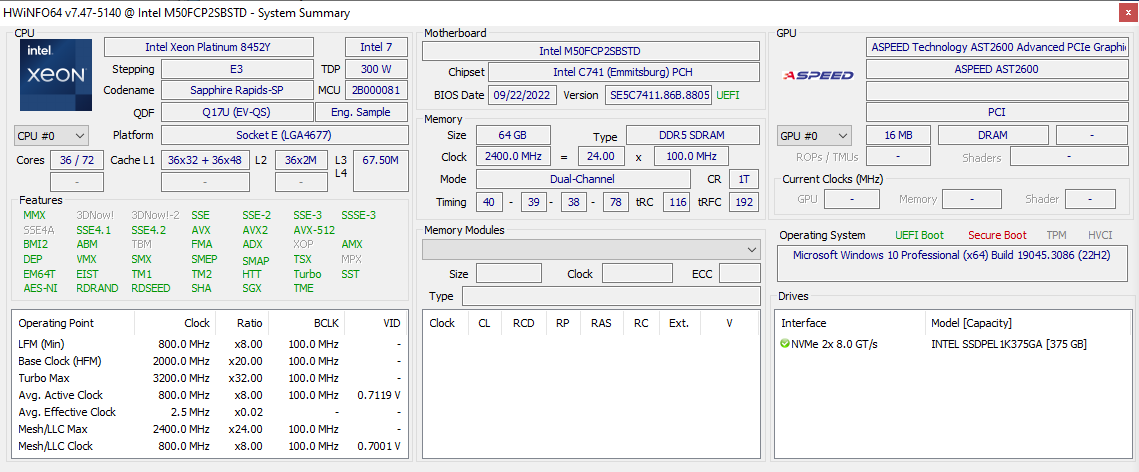Click the Ext. column header
This screenshot has height=472, width=1139.
pyautogui.click(x=678, y=323)
